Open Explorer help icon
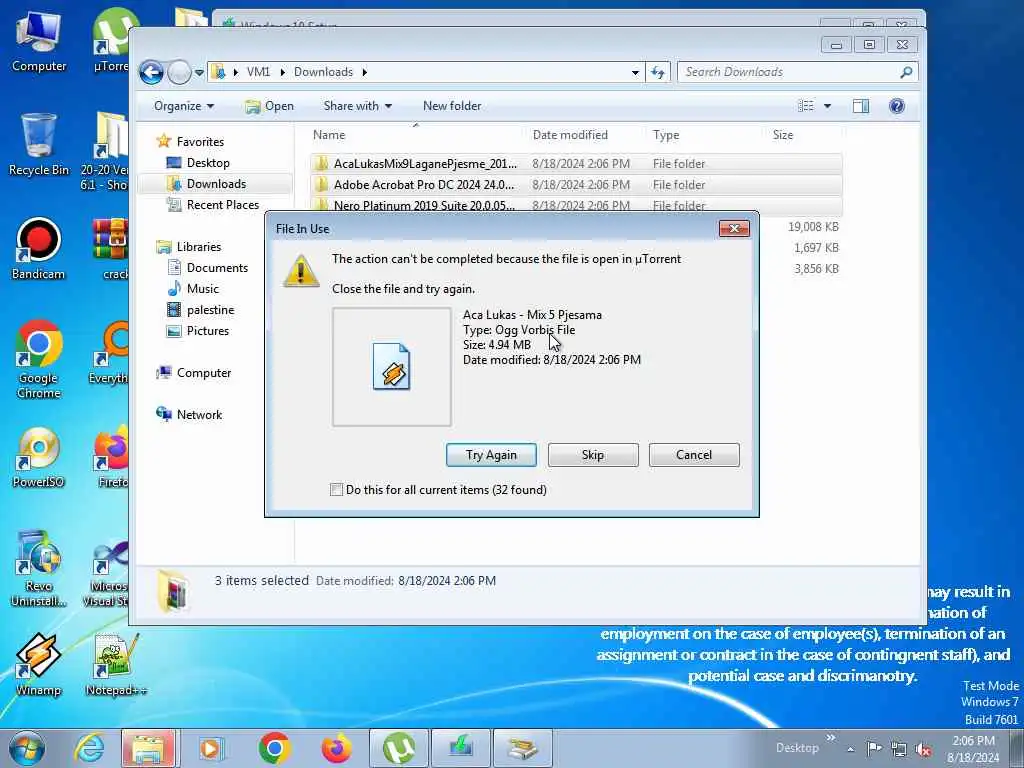Image resolution: width=1024 pixels, height=768 pixels. (x=897, y=106)
